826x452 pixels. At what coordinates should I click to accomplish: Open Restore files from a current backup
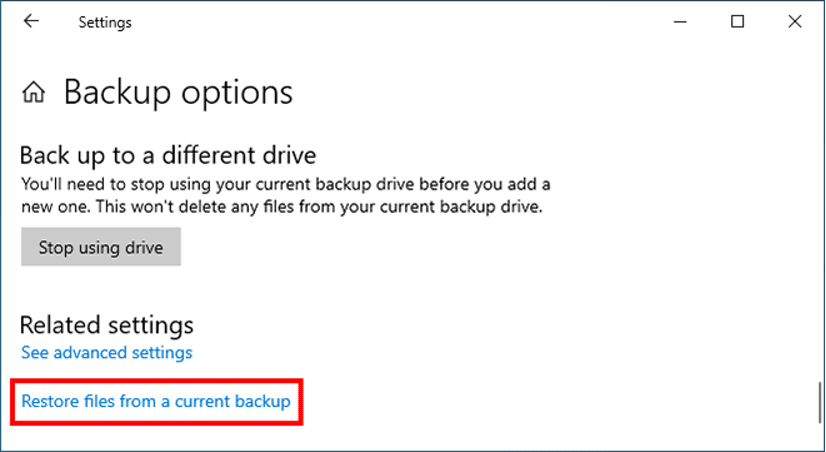click(x=156, y=401)
